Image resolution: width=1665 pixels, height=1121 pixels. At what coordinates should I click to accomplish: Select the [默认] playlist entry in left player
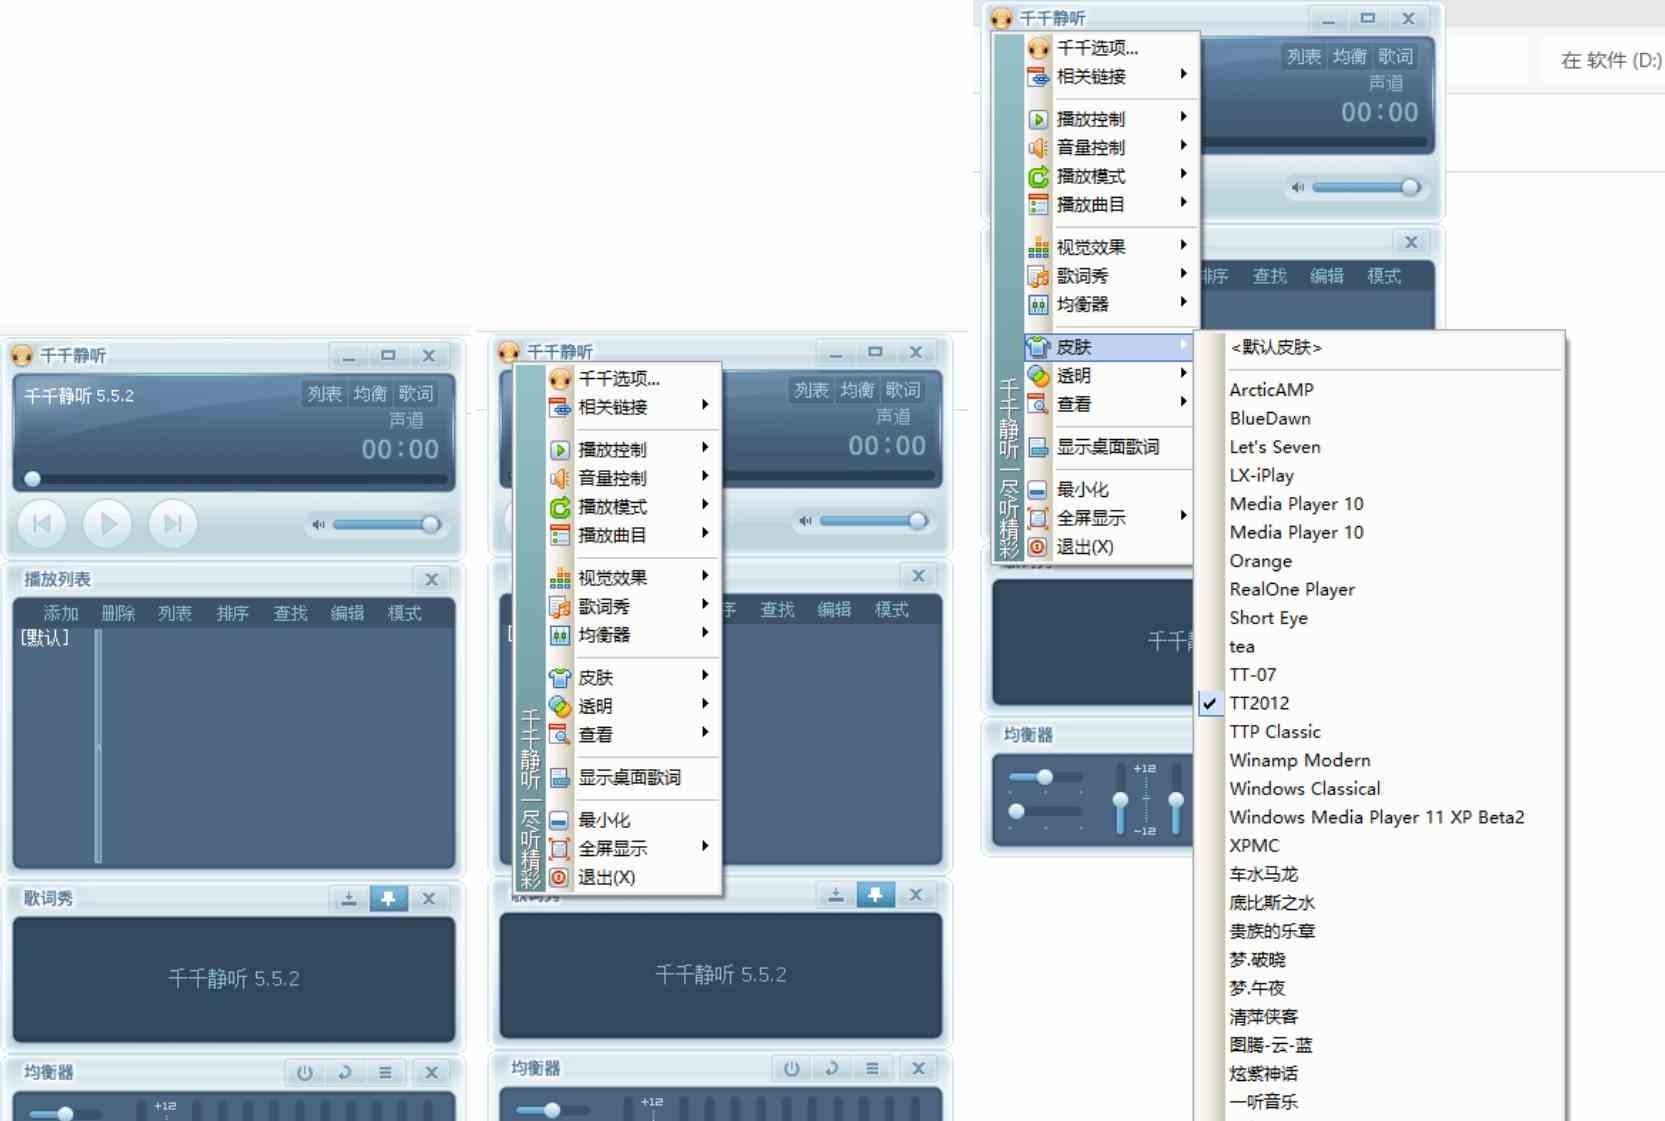pyautogui.click(x=45, y=638)
